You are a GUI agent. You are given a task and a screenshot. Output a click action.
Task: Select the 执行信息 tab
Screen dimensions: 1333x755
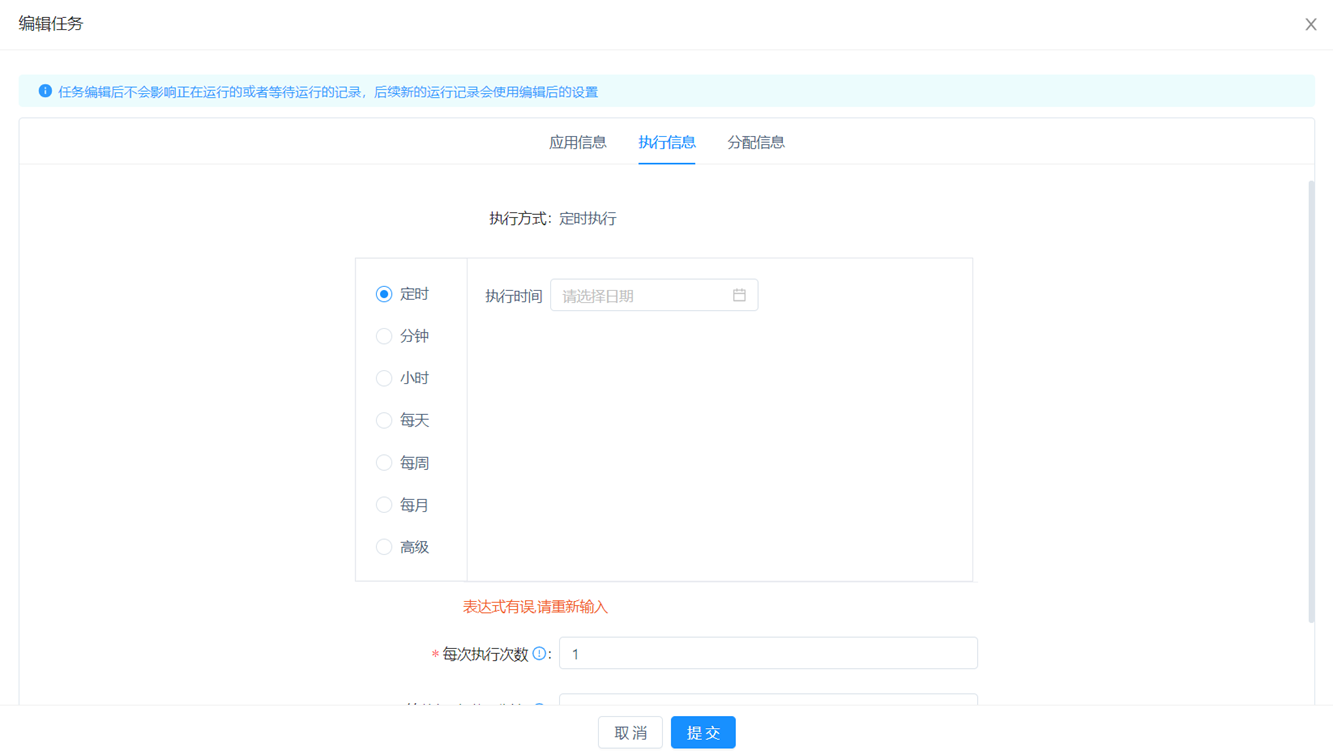point(666,142)
